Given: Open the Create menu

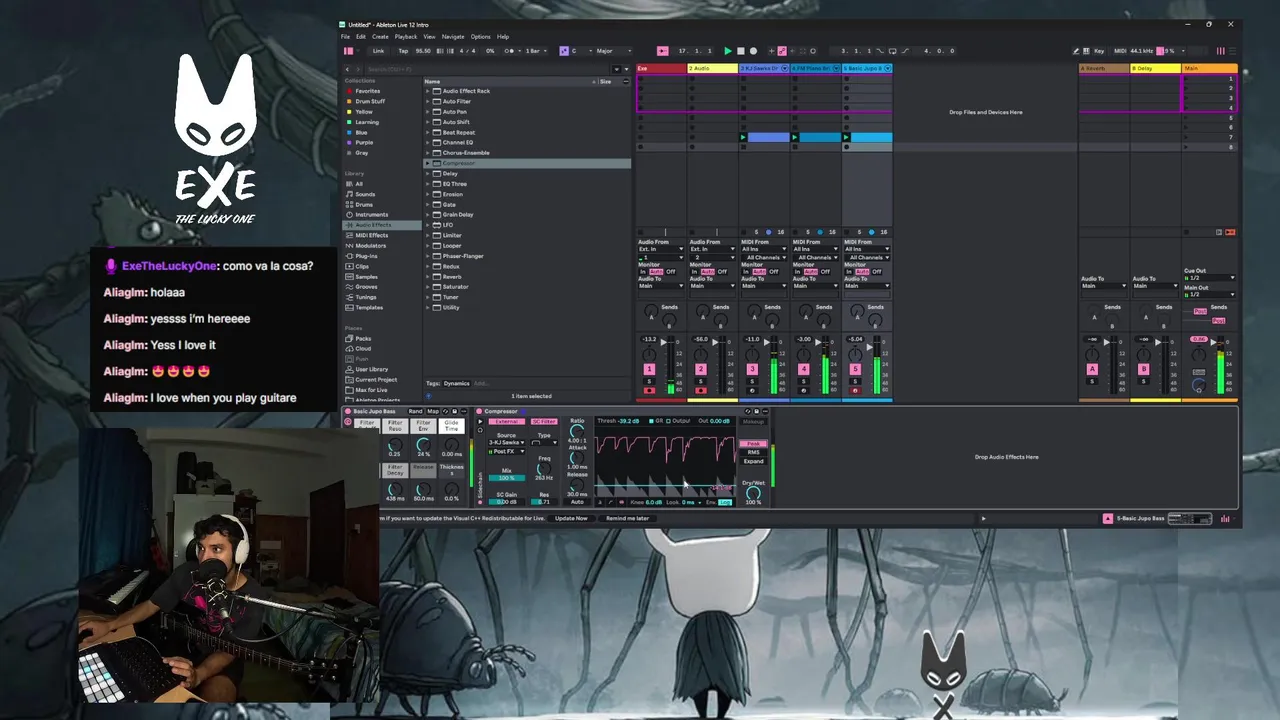Looking at the screenshot, I should (380, 37).
